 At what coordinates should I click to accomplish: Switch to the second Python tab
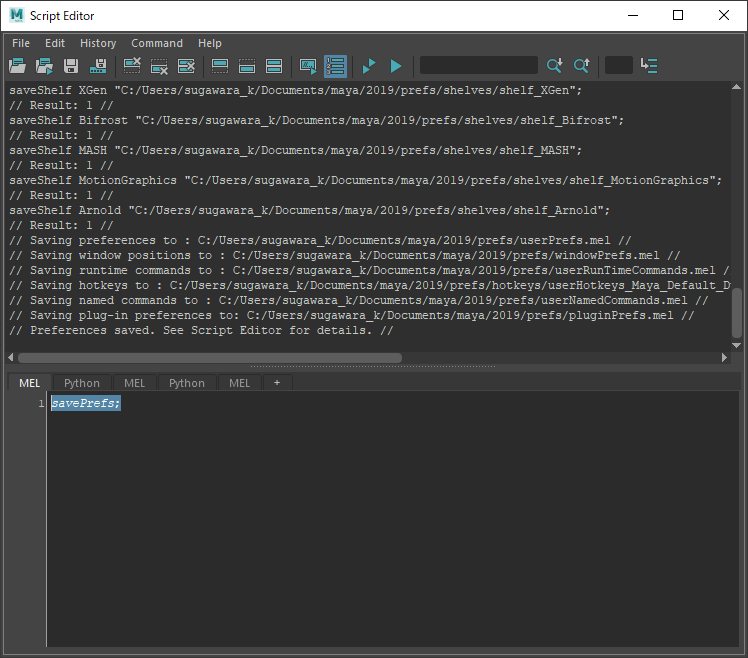187,383
